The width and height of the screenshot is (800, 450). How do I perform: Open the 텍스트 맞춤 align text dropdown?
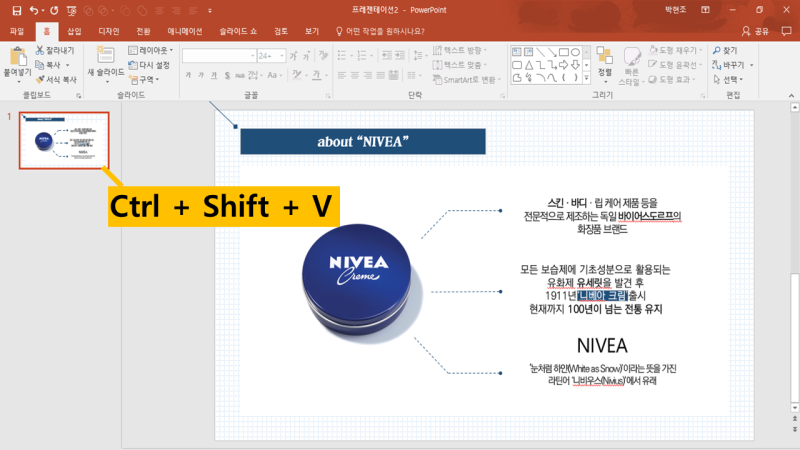coord(459,65)
